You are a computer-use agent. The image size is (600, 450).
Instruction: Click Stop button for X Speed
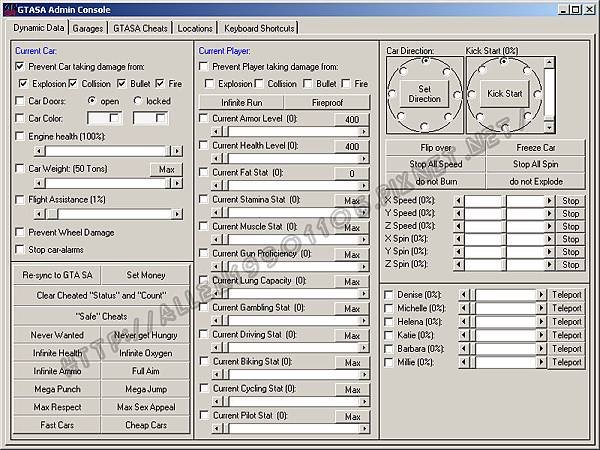[x=570, y=201]
